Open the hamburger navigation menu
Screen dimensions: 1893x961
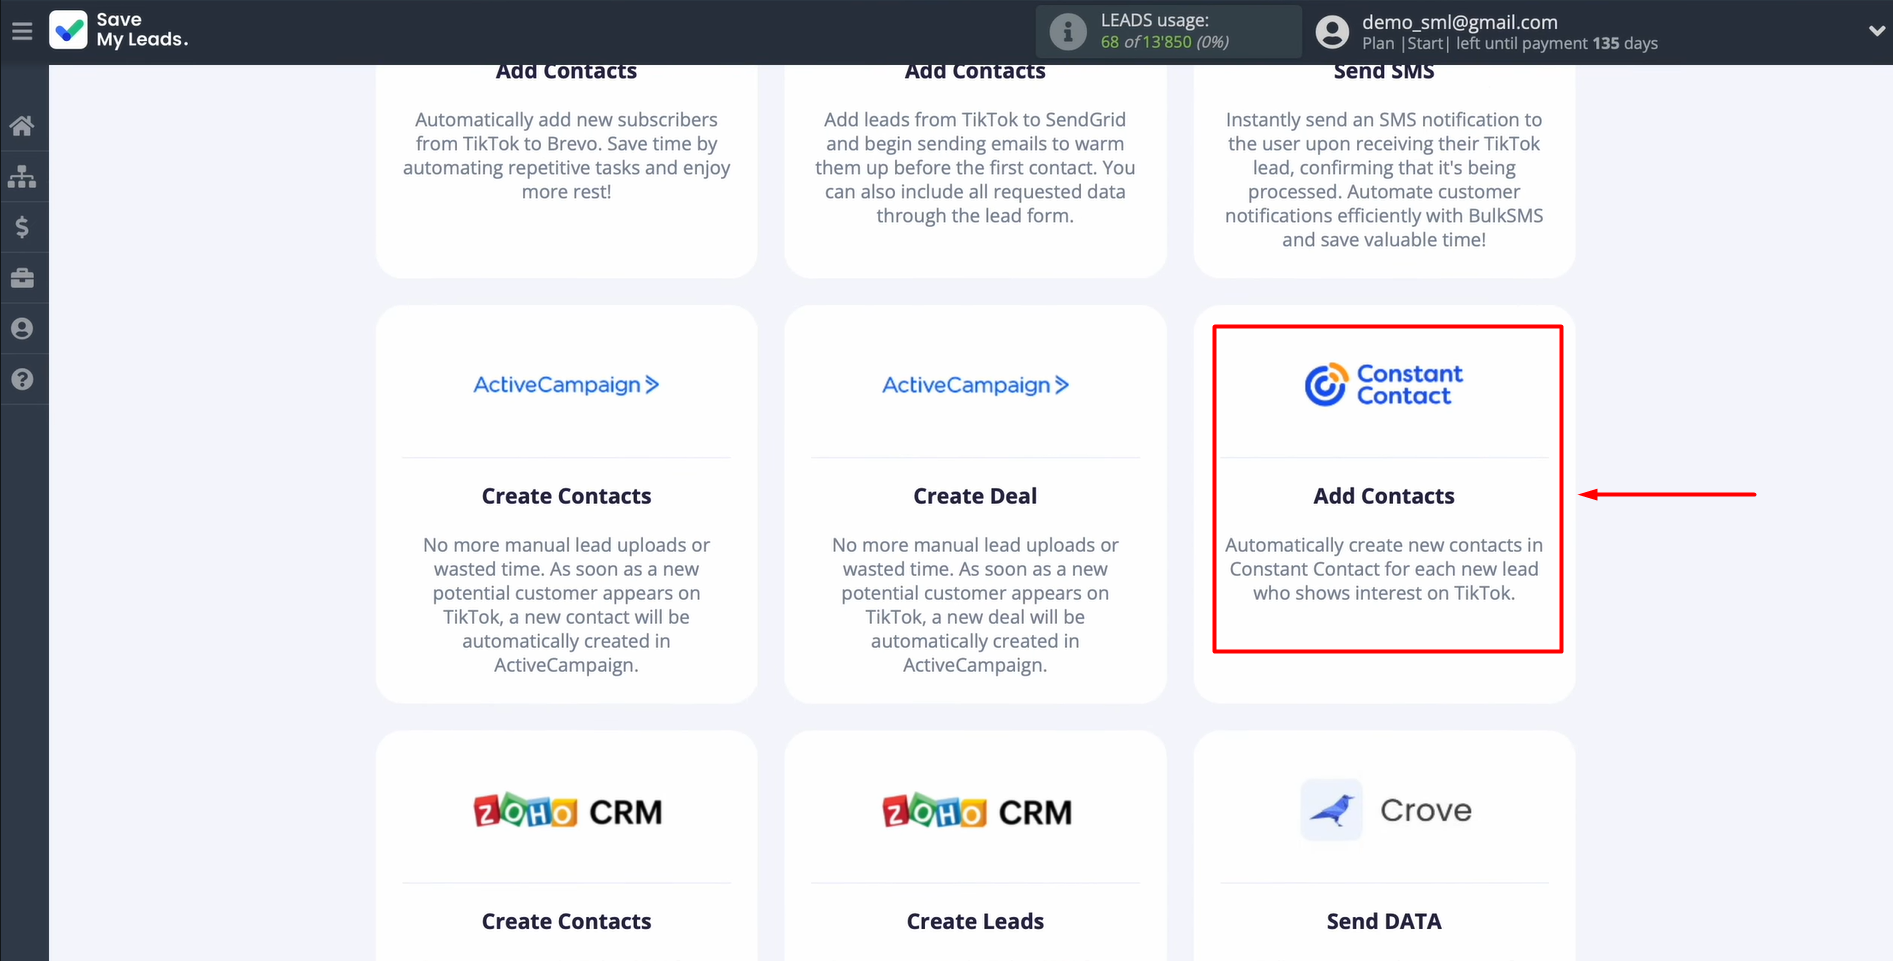point(22,30)
